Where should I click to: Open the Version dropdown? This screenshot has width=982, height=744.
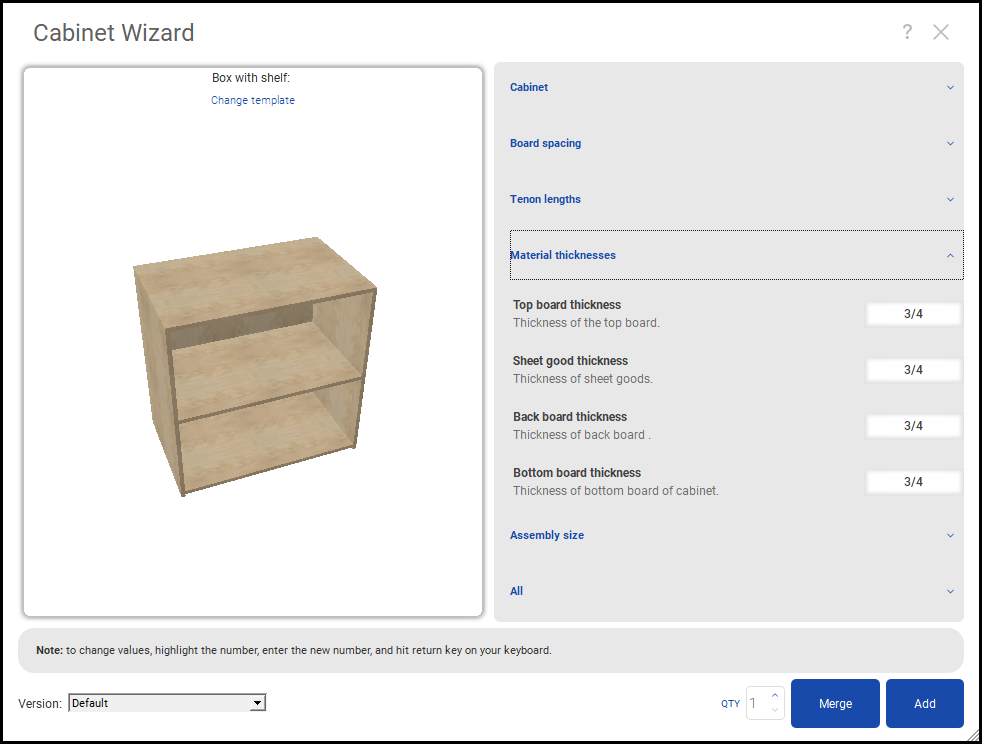click(167, 703)
